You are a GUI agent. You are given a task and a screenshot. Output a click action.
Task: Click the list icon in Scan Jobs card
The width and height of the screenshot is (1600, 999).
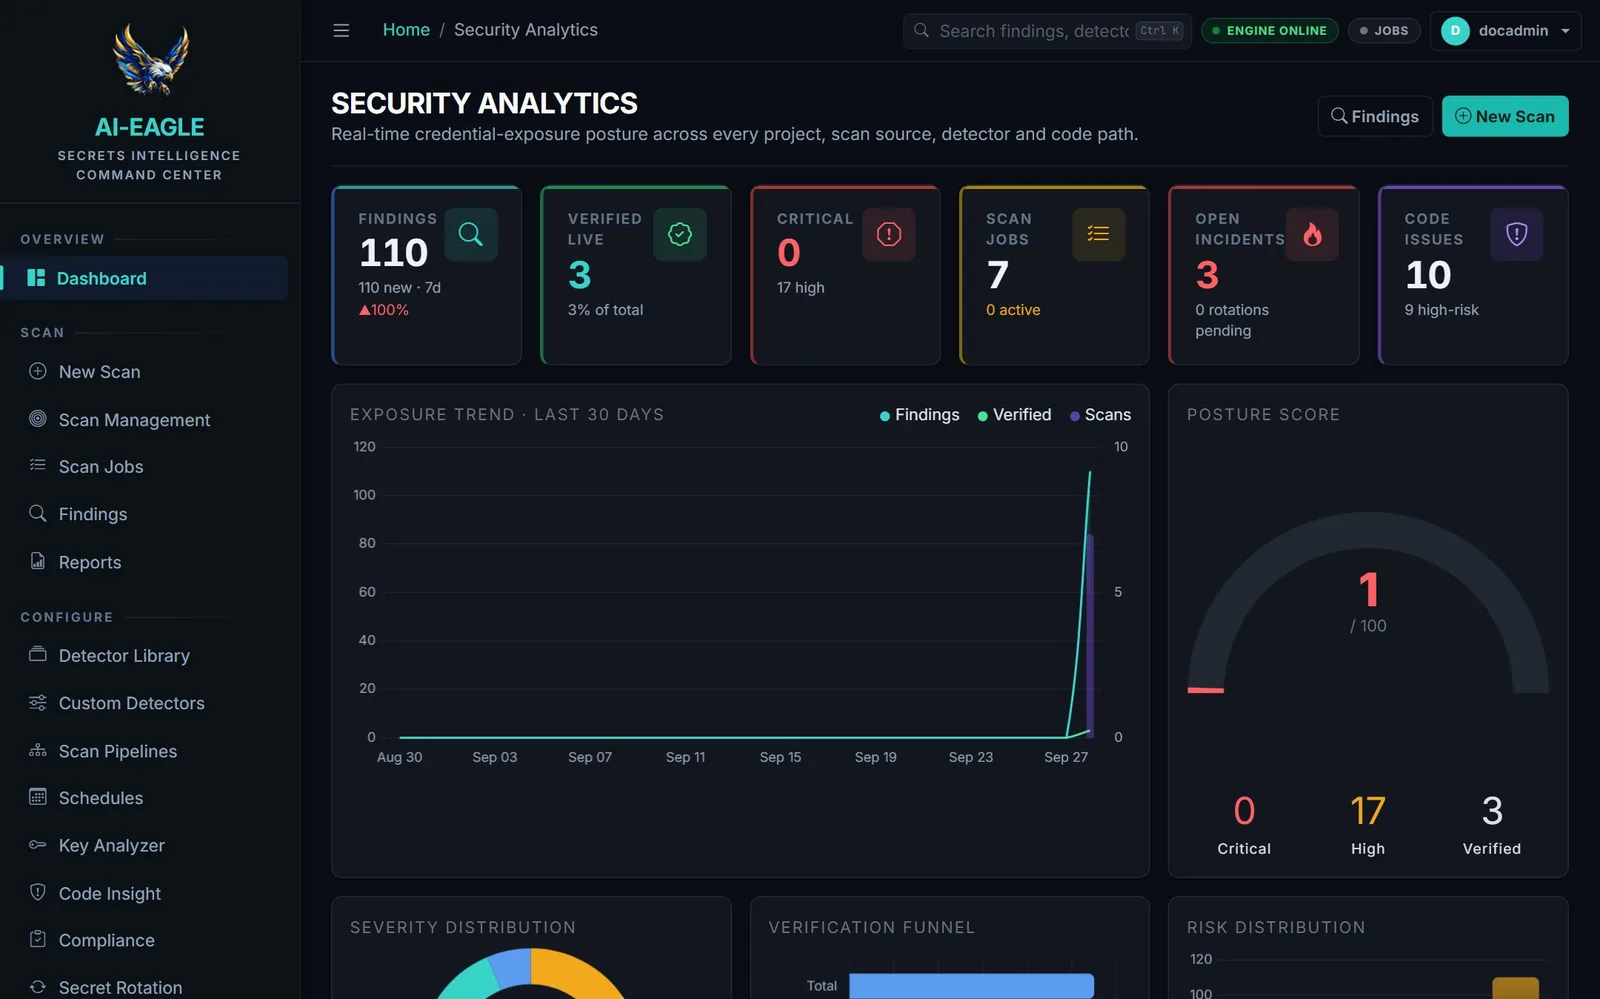pyautogui.click(x=1098, y=234)
